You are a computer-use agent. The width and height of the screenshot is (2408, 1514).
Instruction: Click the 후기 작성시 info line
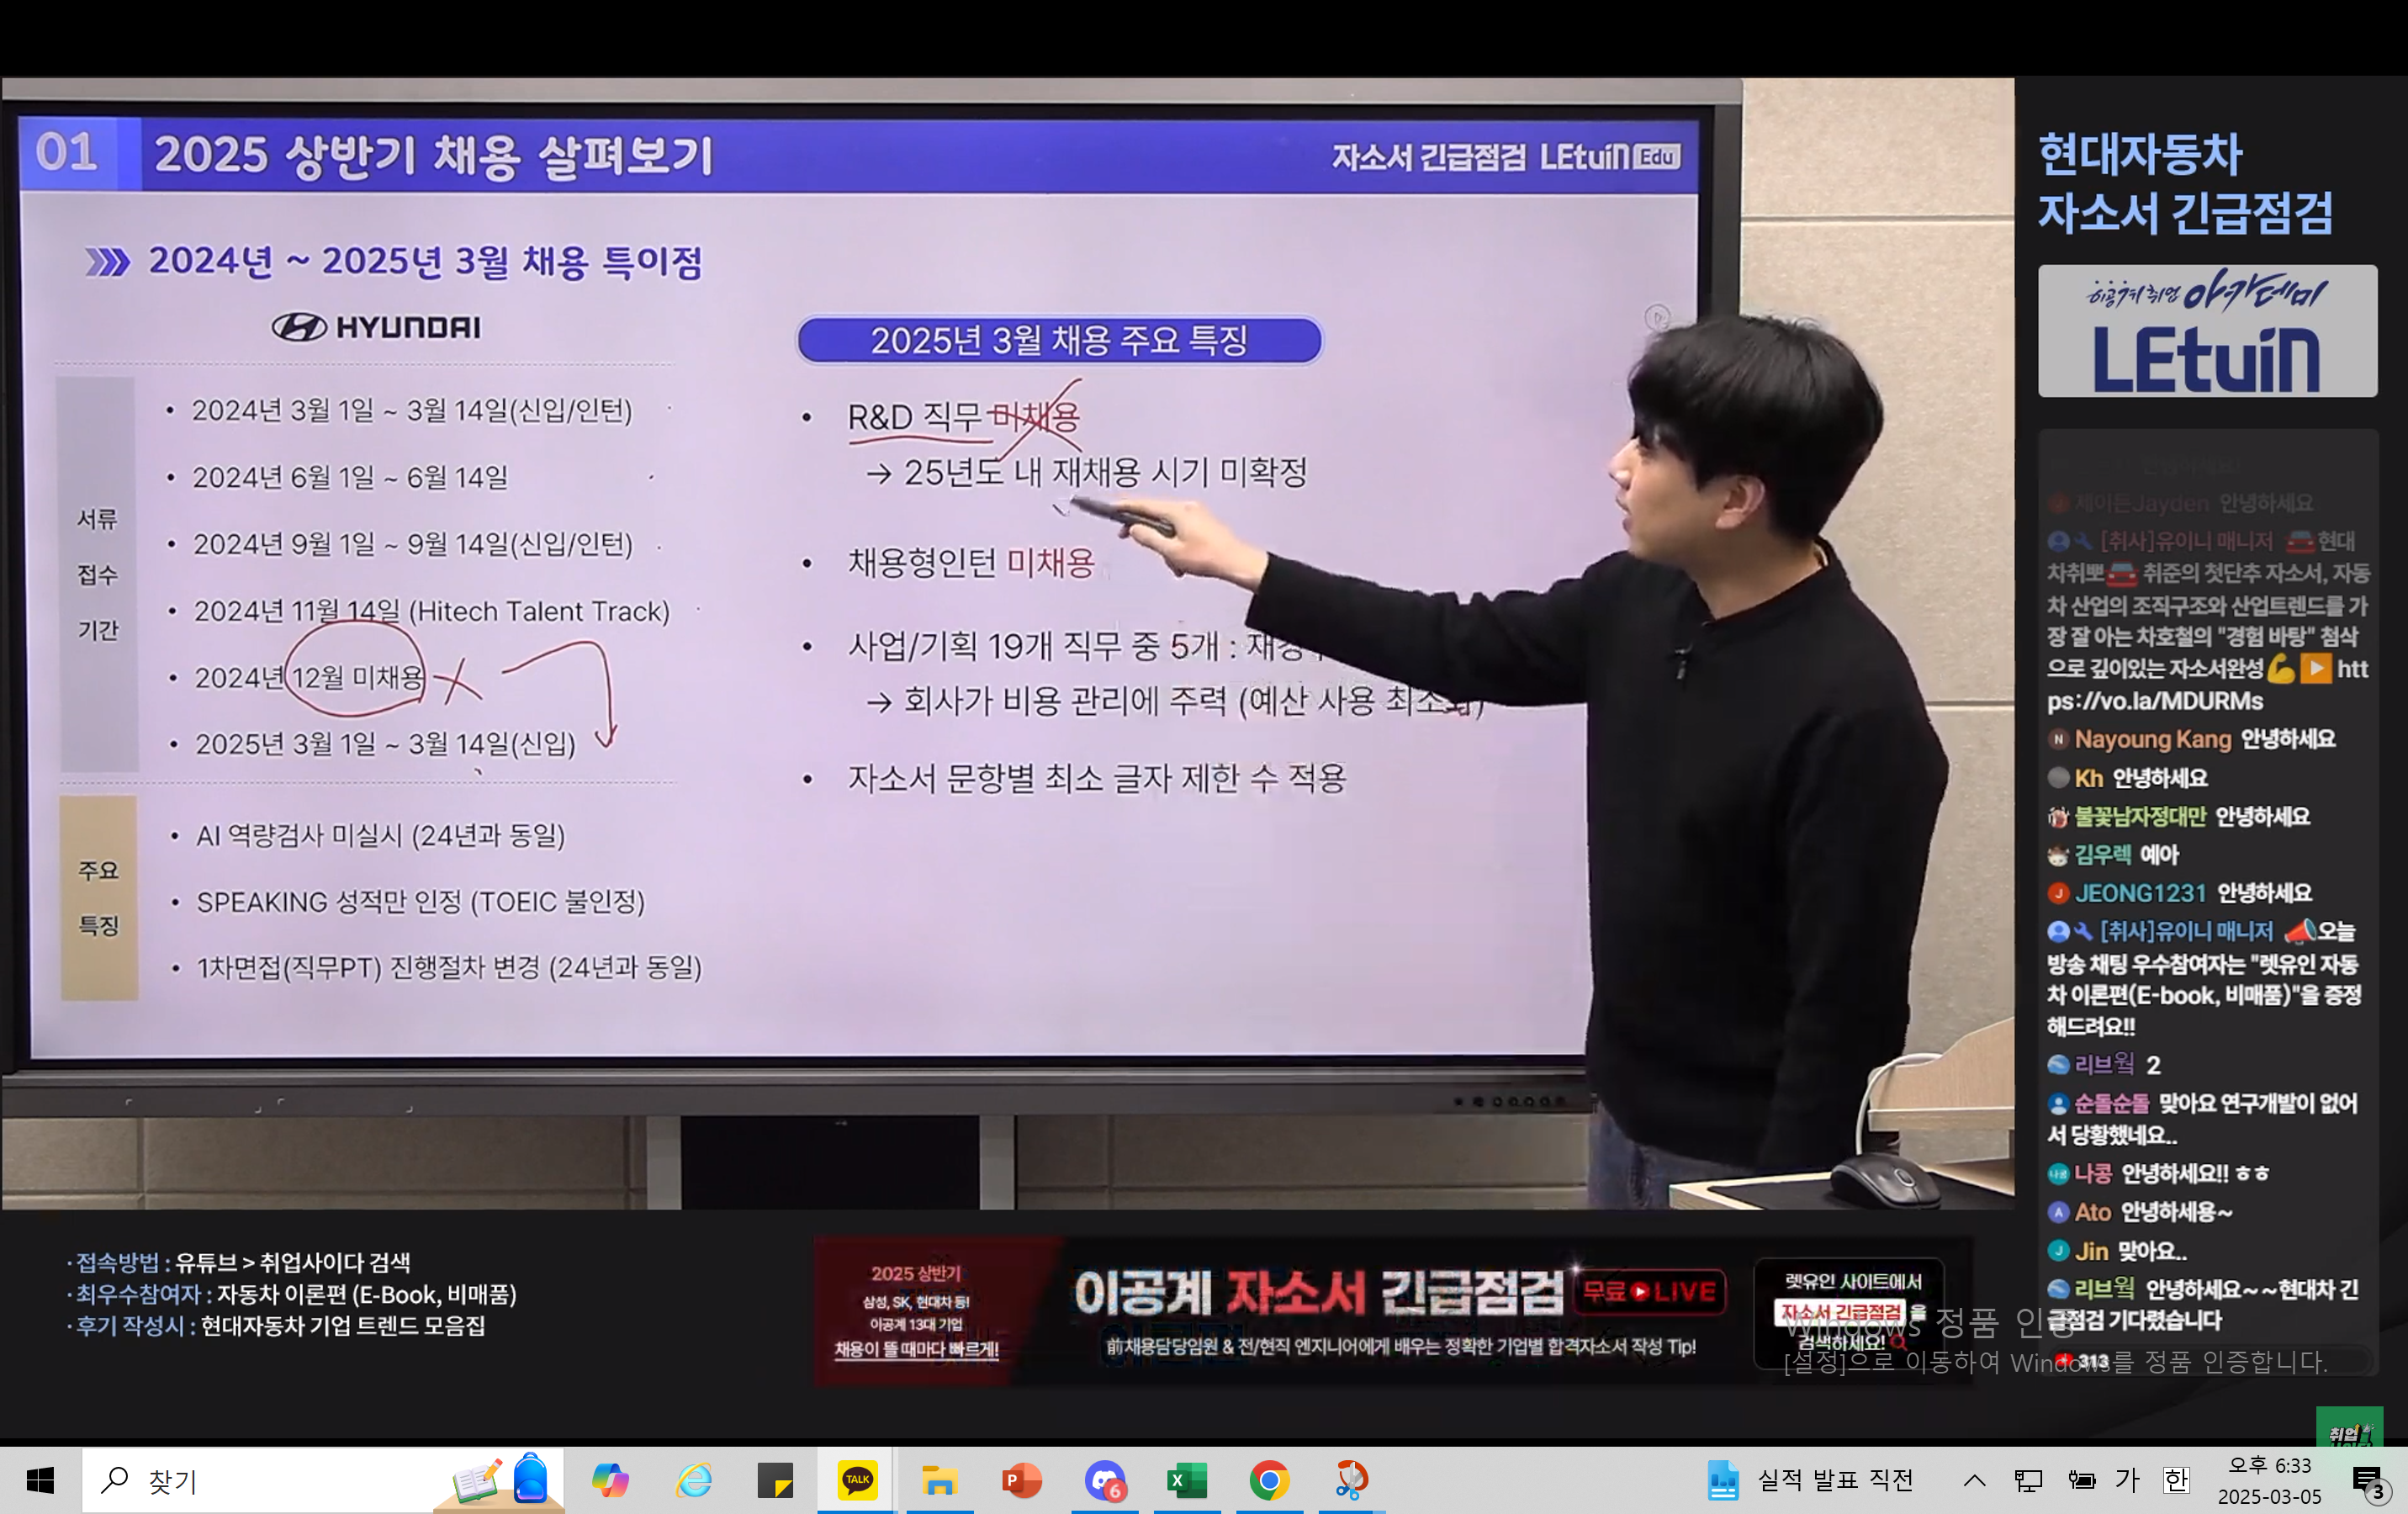click(x=276, y=1326)
